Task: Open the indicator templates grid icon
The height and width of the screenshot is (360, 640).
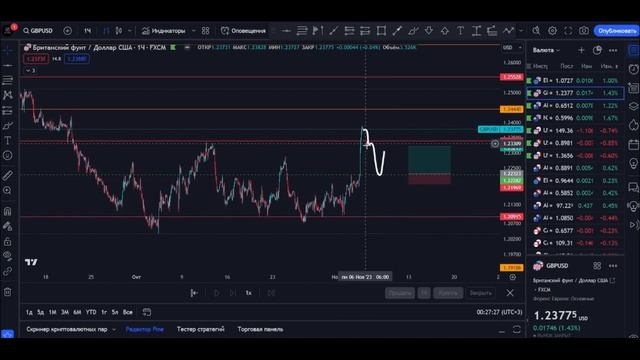Action: (x=206, y=31)
